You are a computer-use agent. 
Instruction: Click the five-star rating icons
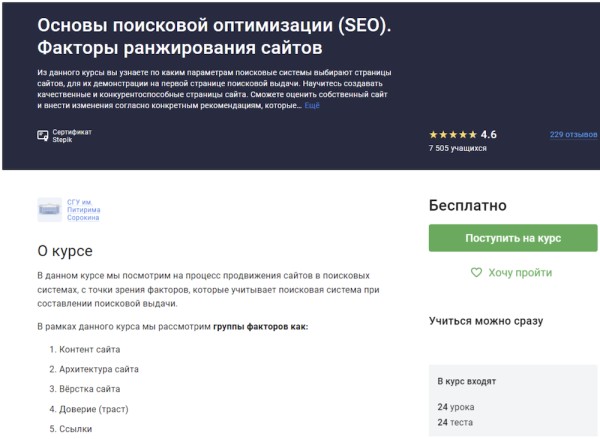453,135
